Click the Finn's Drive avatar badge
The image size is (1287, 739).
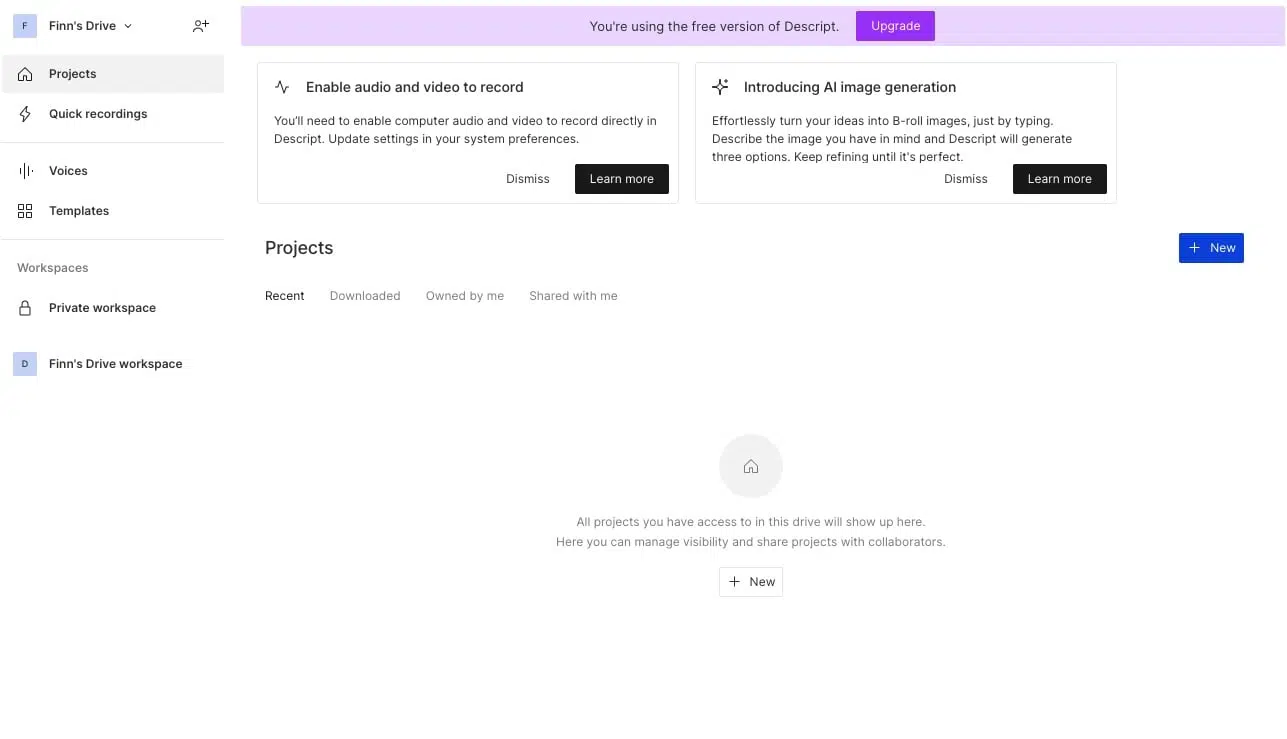pyautogui.click(x=24, y=25)
